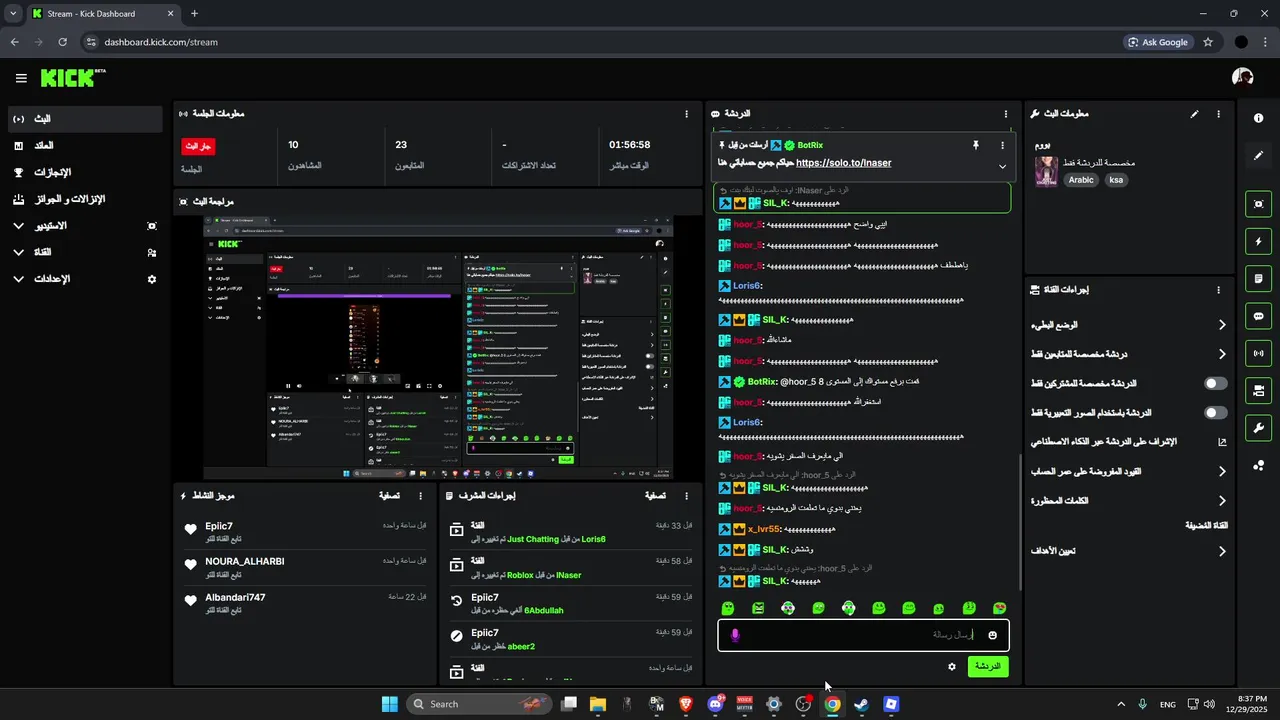Open the emoji picker smiley in chat input

click(992, 635)
